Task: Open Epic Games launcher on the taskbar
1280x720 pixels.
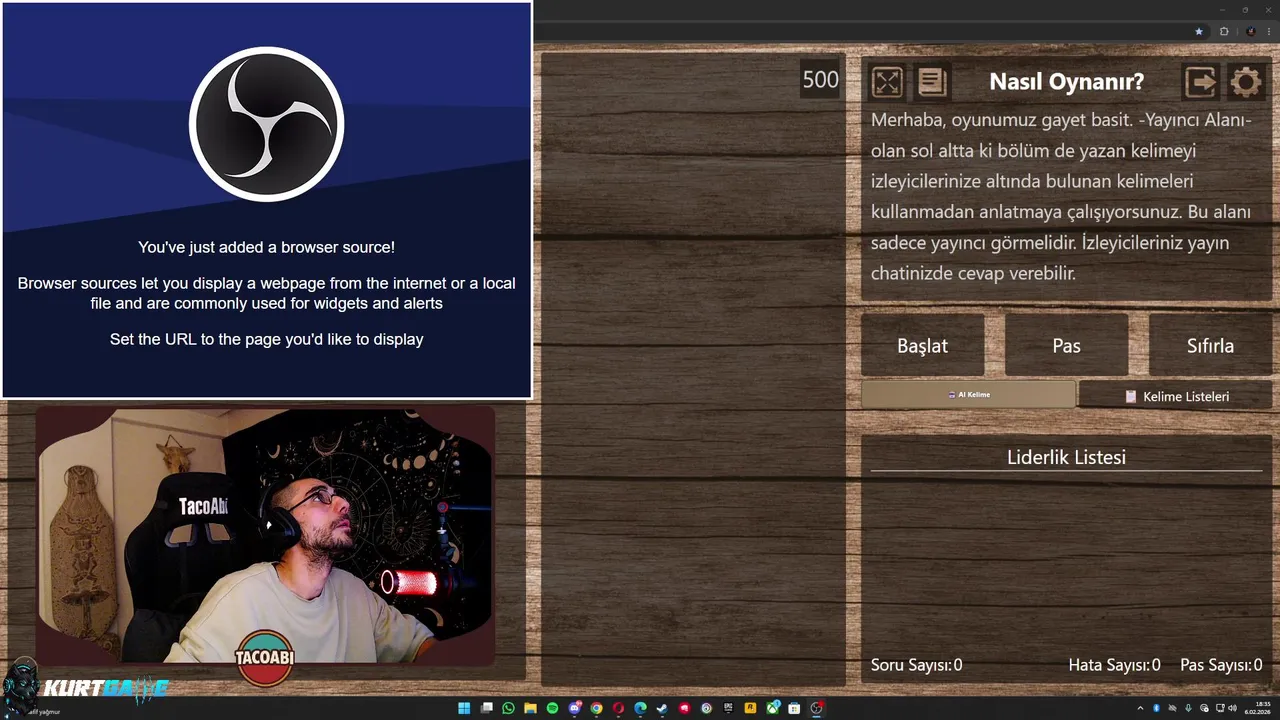Action: (x=728, y=708)
